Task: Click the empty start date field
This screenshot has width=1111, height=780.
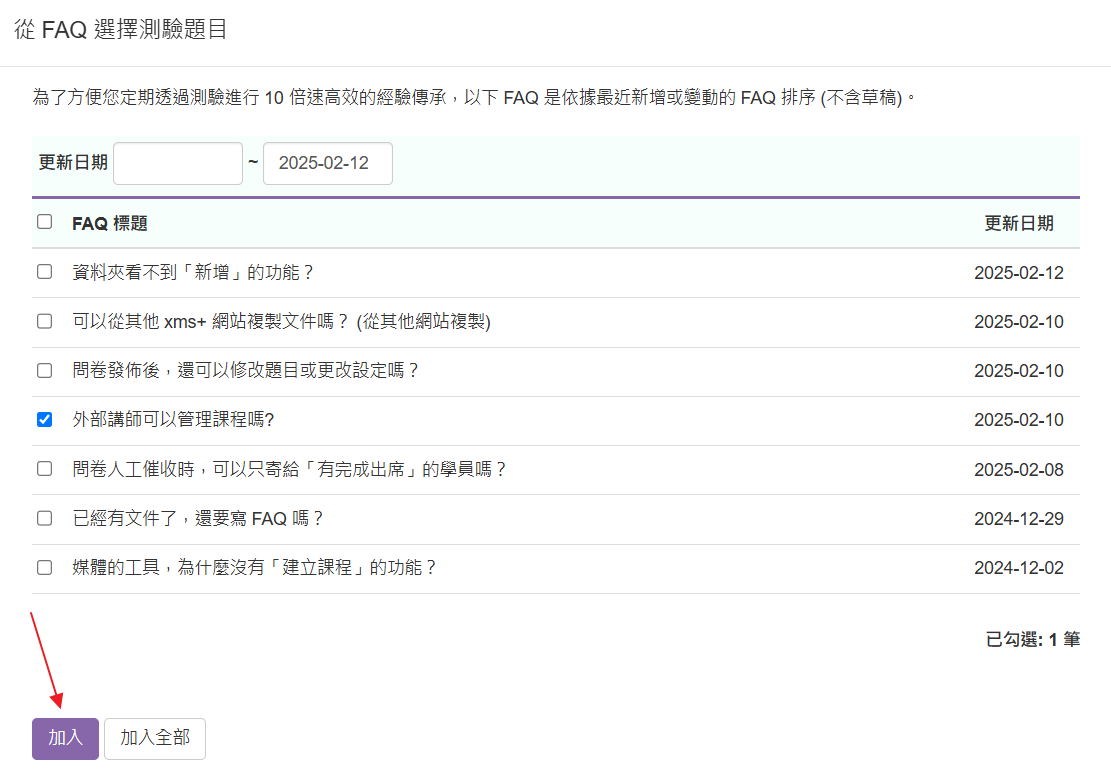Action: pos(178,164)
